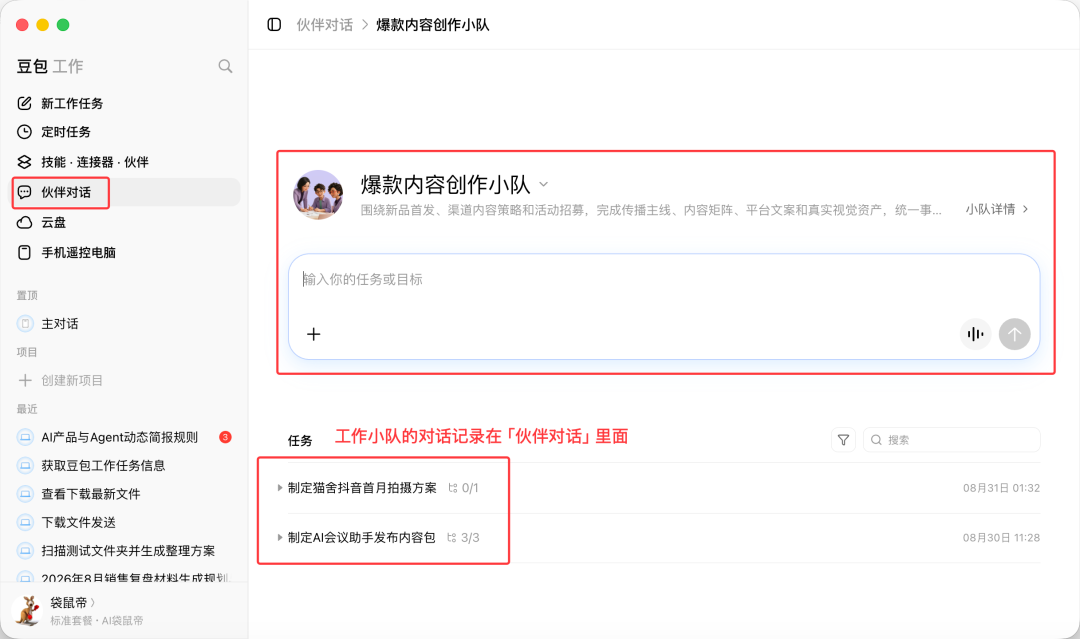The height and width of the screenshot is (639, 1080).
Task: Expand the 爆款内容创作小队 dropdown chevron
Action: tap(543, 184)
